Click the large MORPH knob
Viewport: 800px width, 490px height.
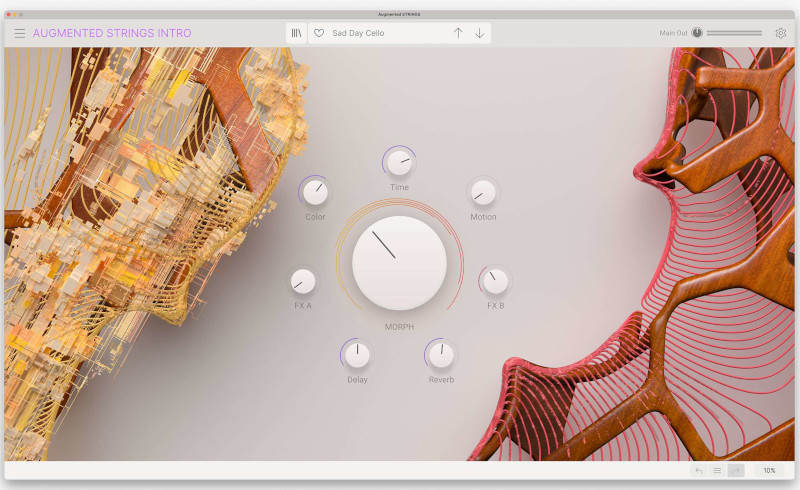[399, 263]
